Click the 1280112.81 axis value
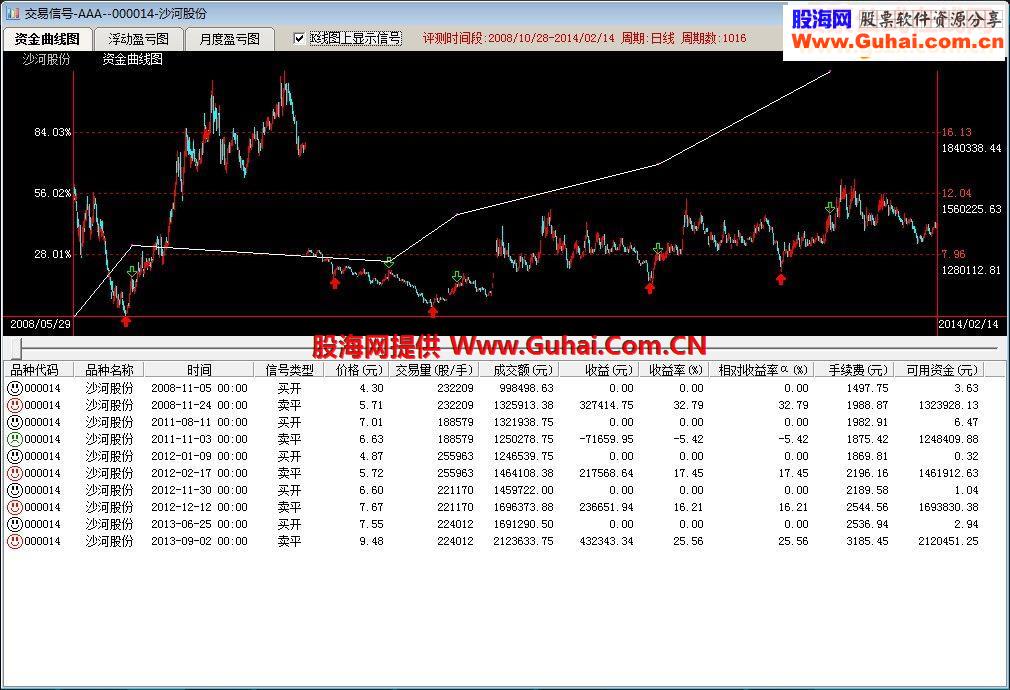The height and width of the screenshot is (690, 1010). click(971, 270)
